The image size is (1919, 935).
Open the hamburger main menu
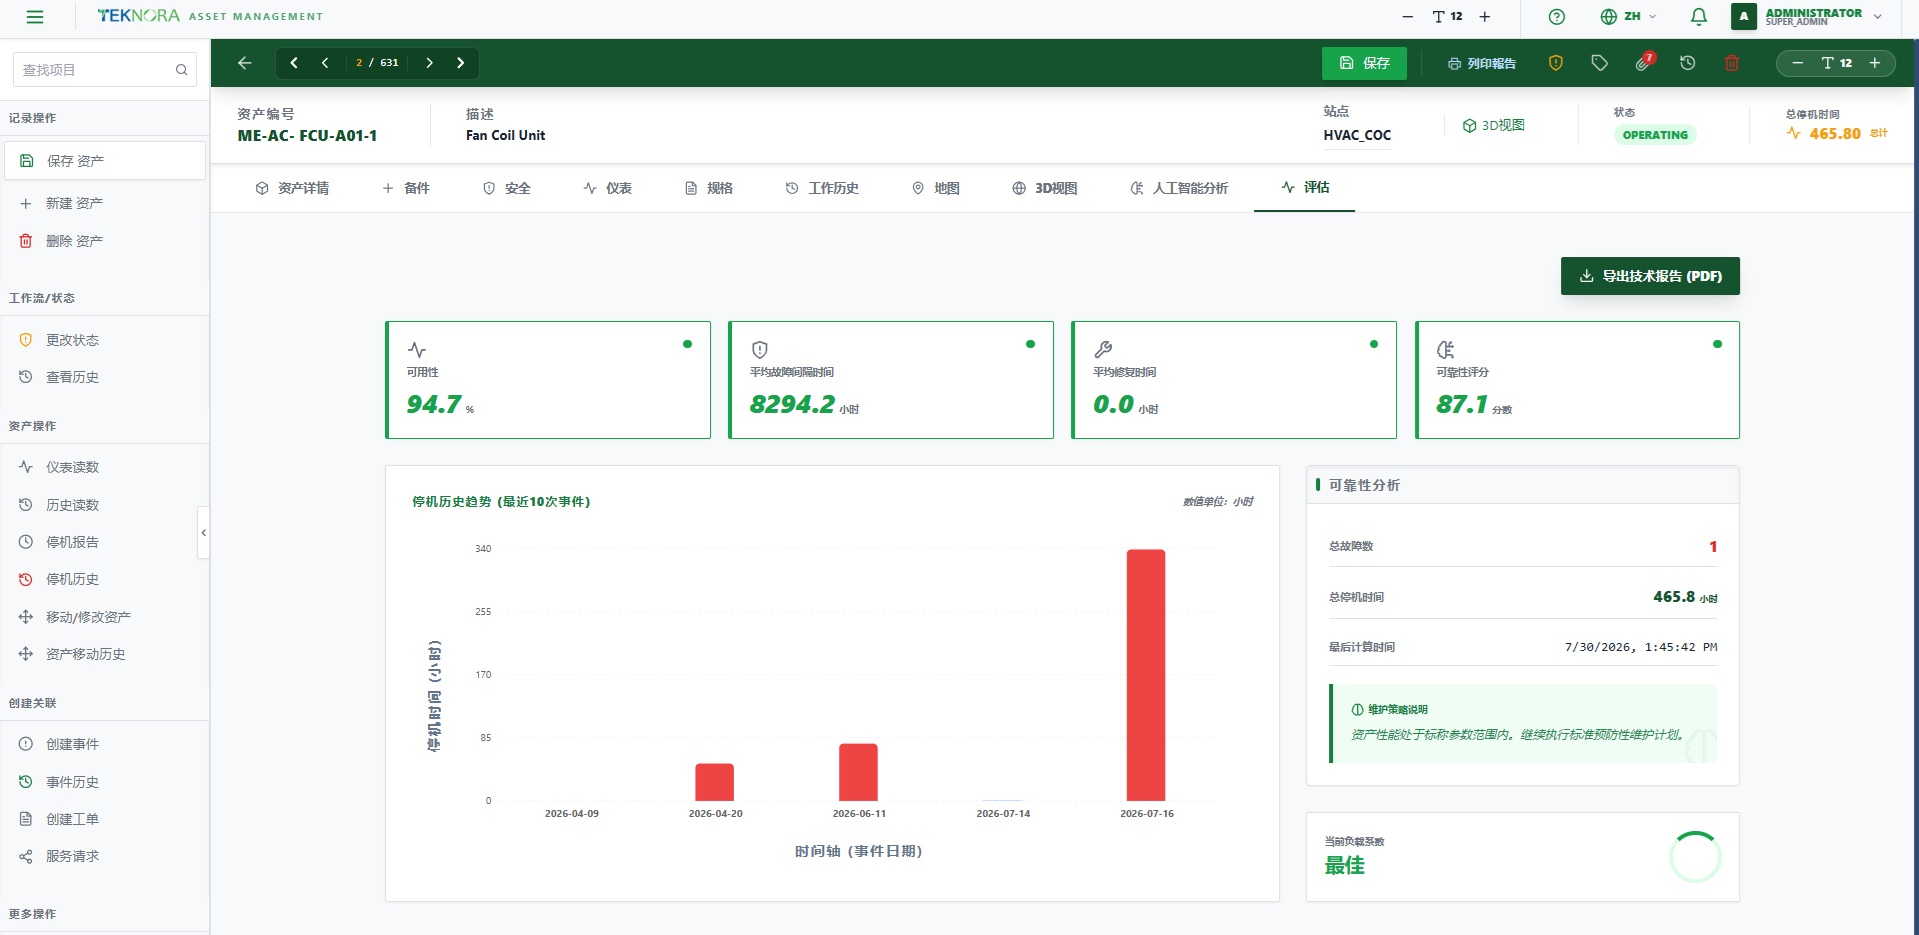[35, 17]
